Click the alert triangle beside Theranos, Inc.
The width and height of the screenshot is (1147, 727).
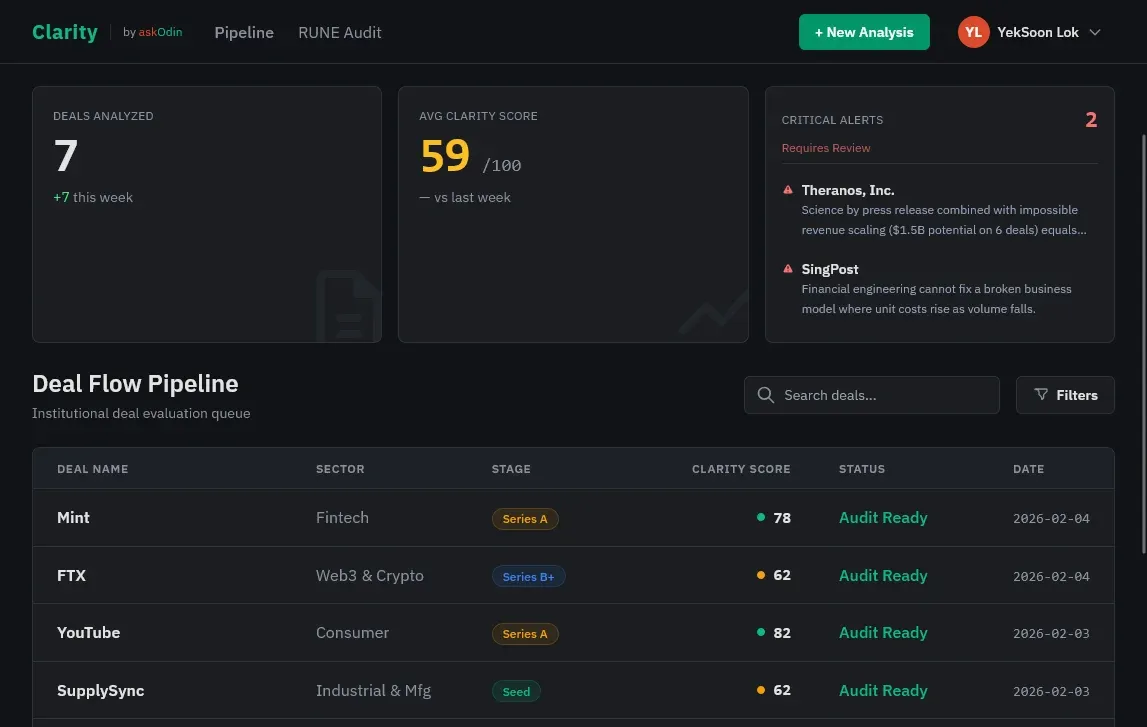[x=788, y=189]
